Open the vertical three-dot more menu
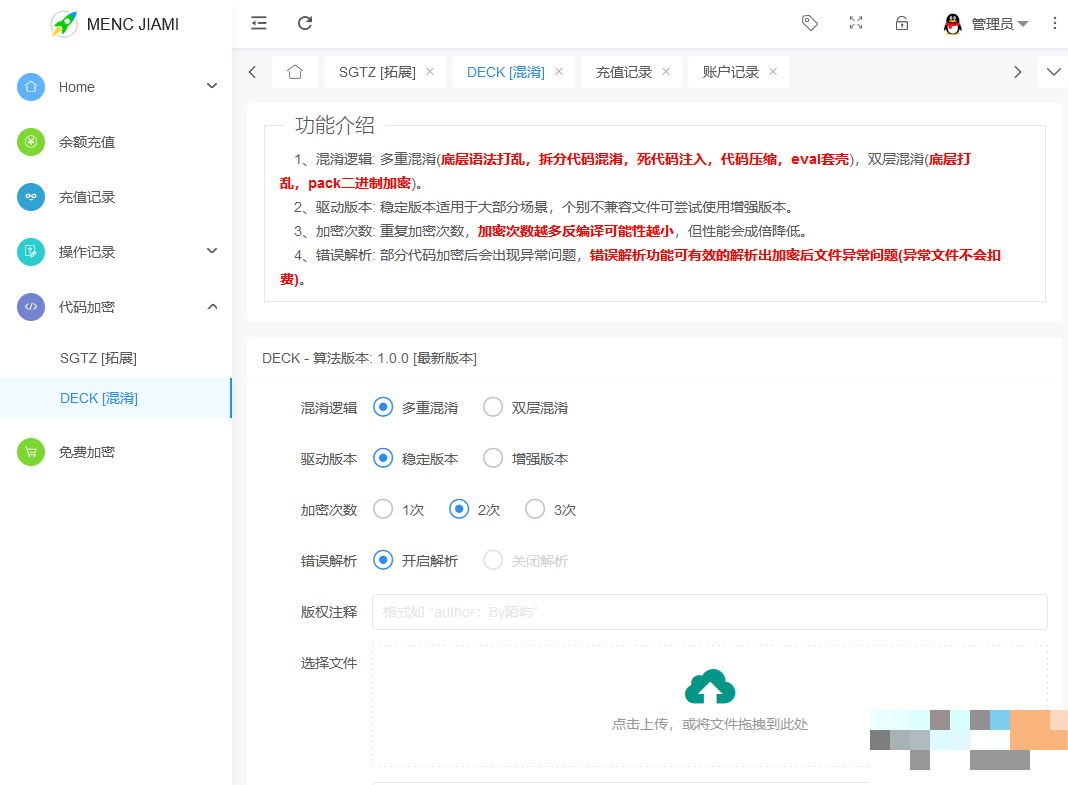 (x=1054, y=23)
